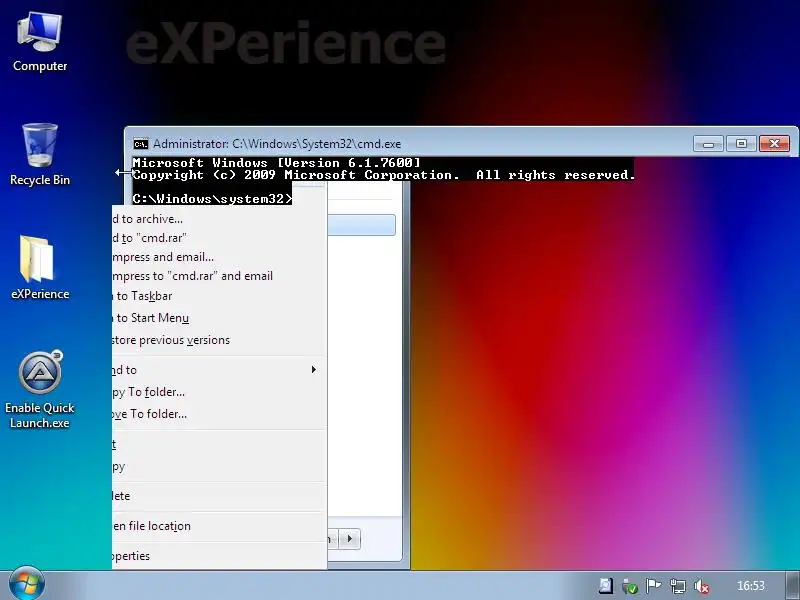The width and height of the screenshot is (800, 600).
Task: Click the Action Center flag tray icon
Action: [x=653, y=586]
